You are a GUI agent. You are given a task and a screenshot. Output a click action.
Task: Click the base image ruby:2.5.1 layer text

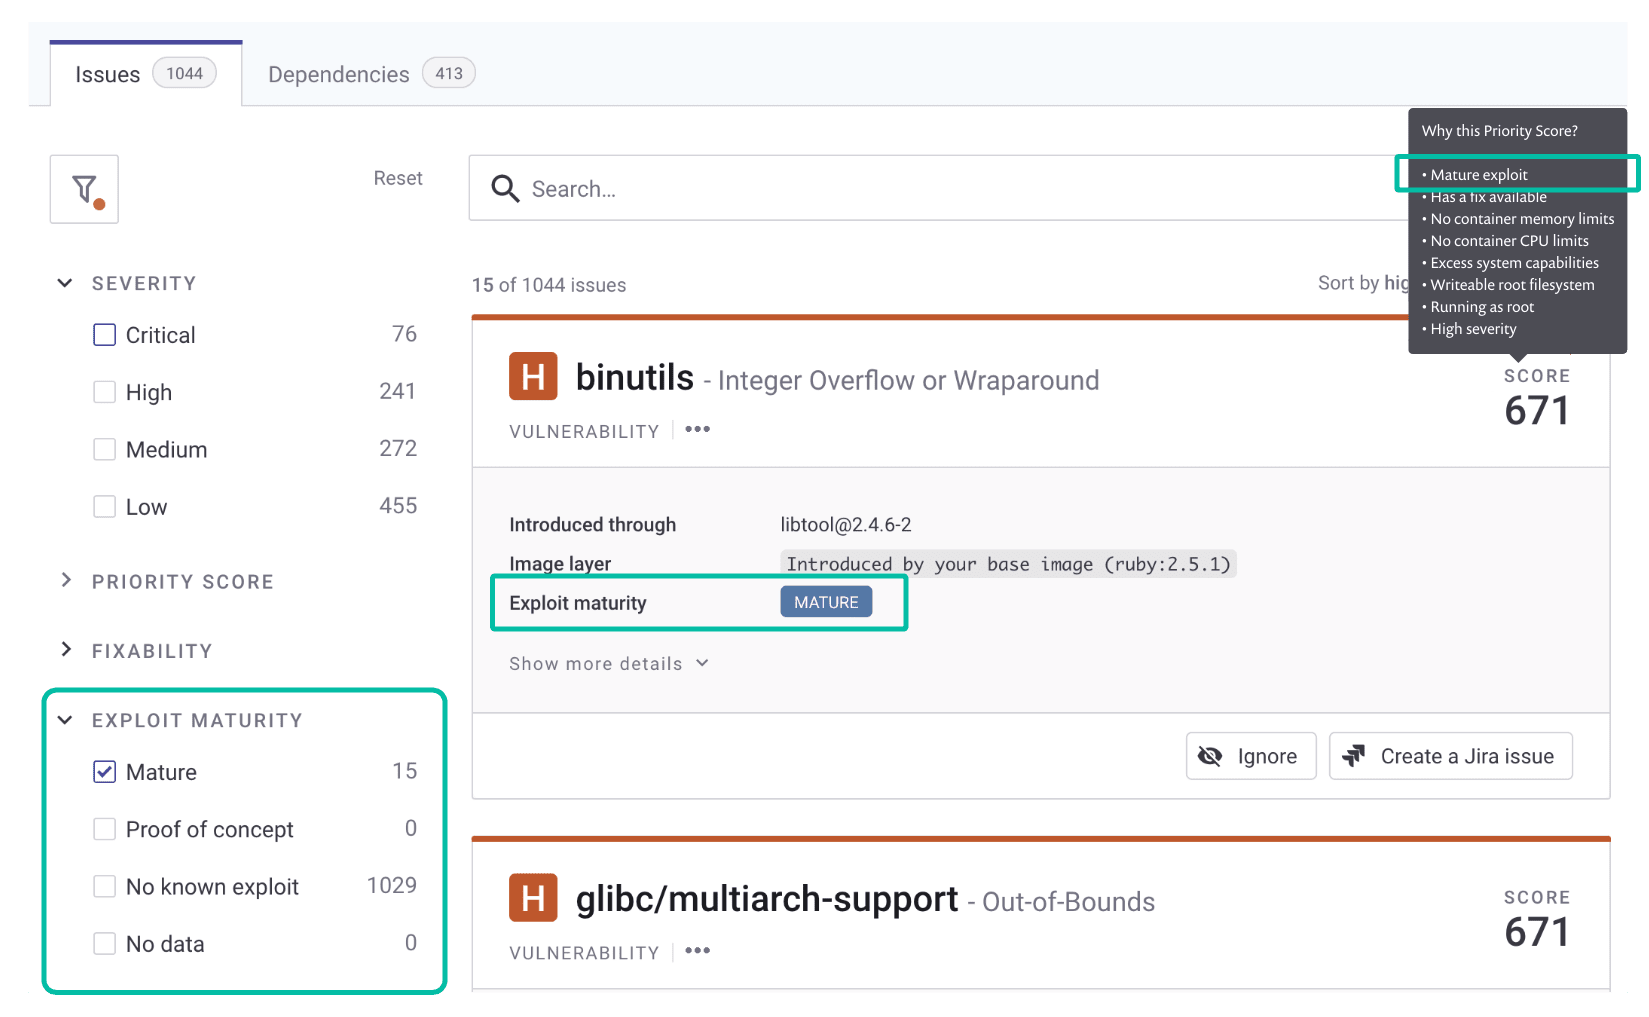(x=1008, y=564)
